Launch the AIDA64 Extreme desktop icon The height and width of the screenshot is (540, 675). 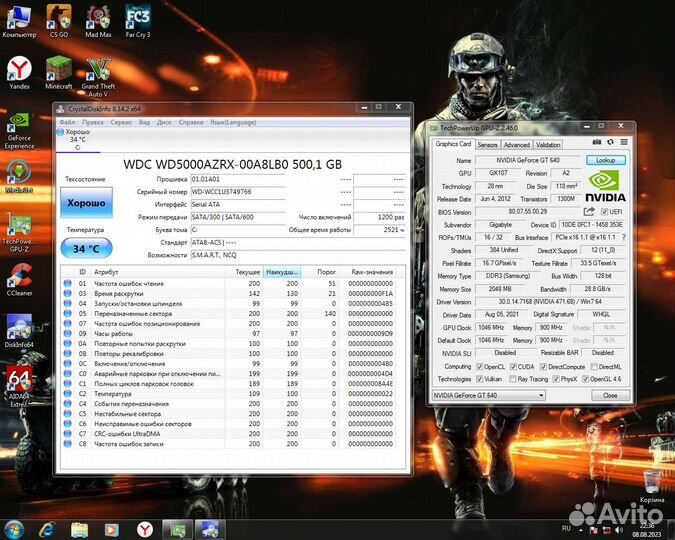coord(19,387)
